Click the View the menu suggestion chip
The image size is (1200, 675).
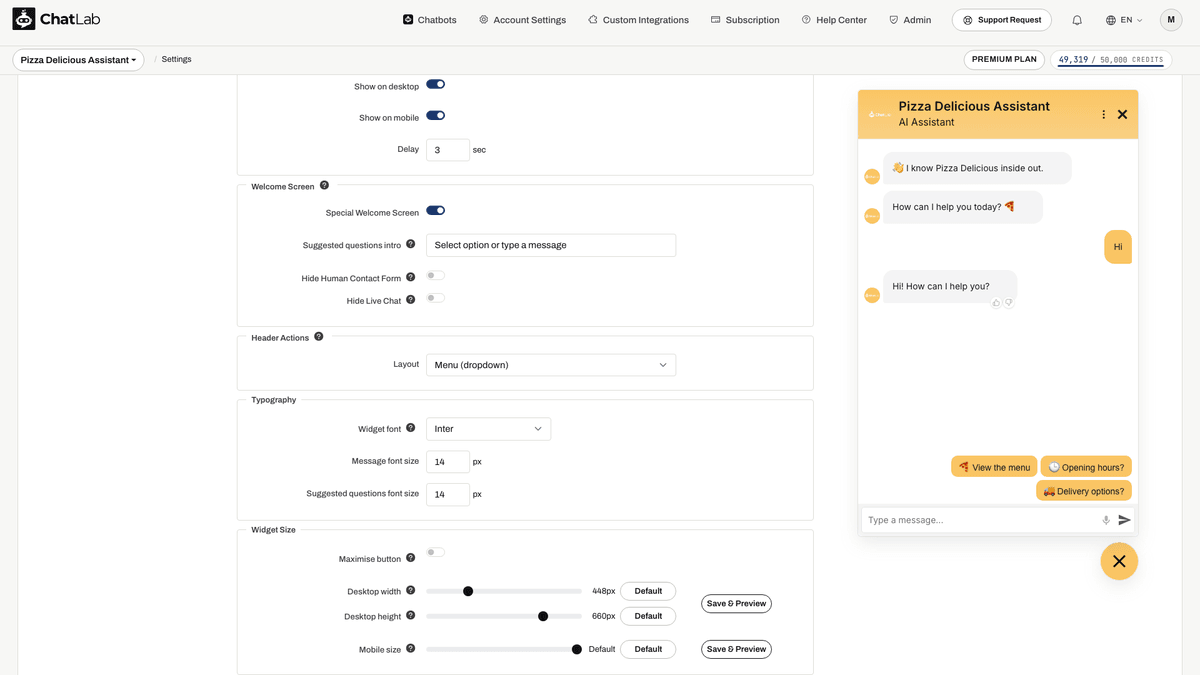(x=994, y=467)
